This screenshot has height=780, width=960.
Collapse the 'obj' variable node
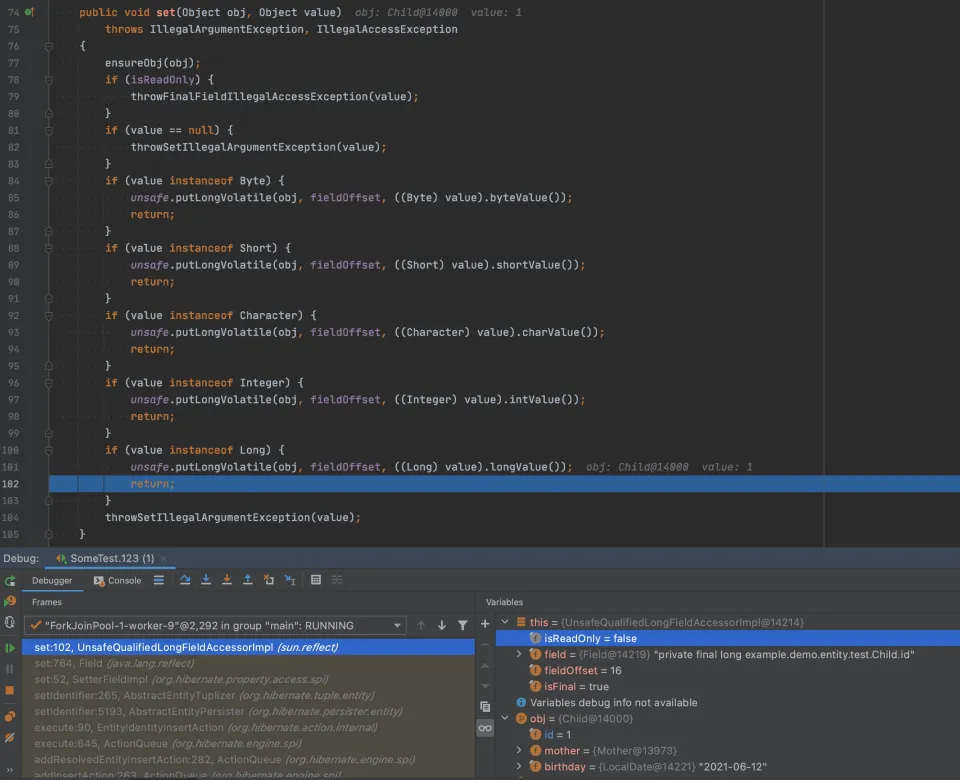point(505,718)
